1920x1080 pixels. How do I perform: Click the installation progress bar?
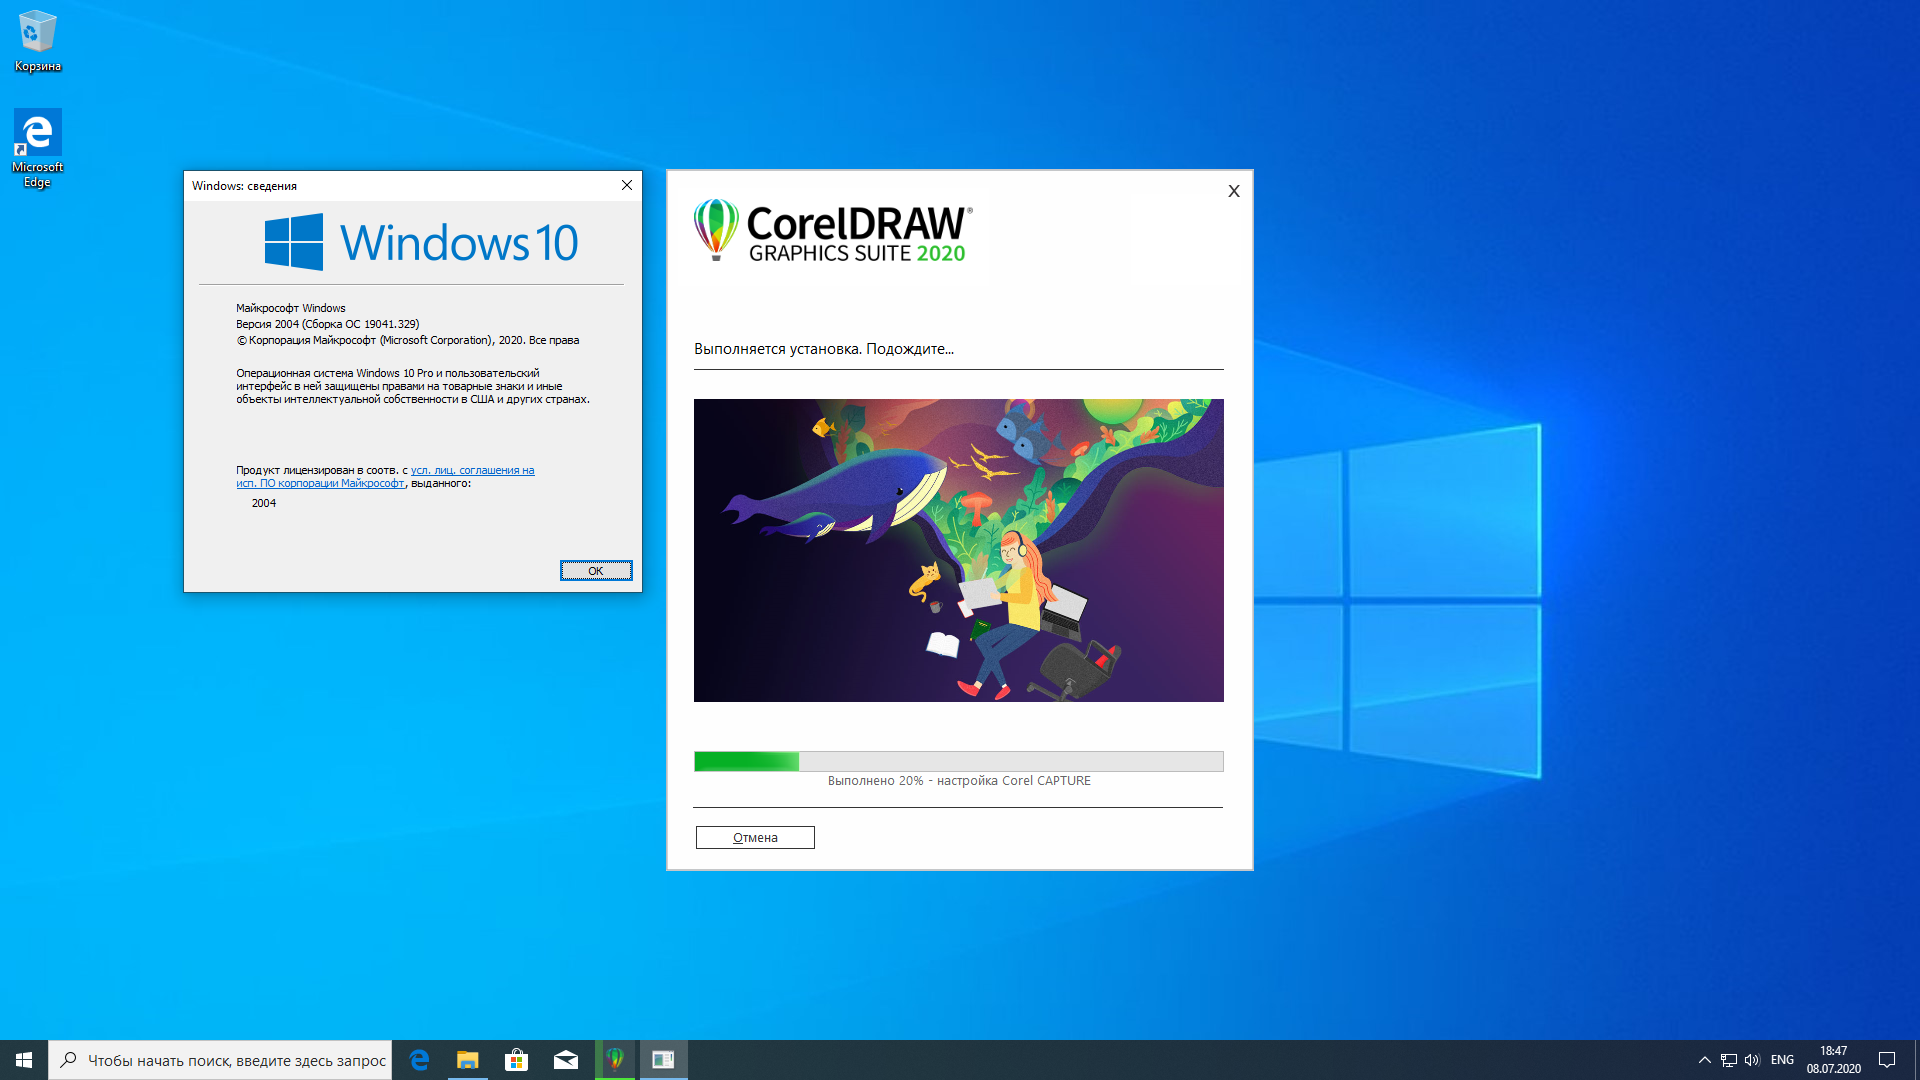click(x=959, y=761)
